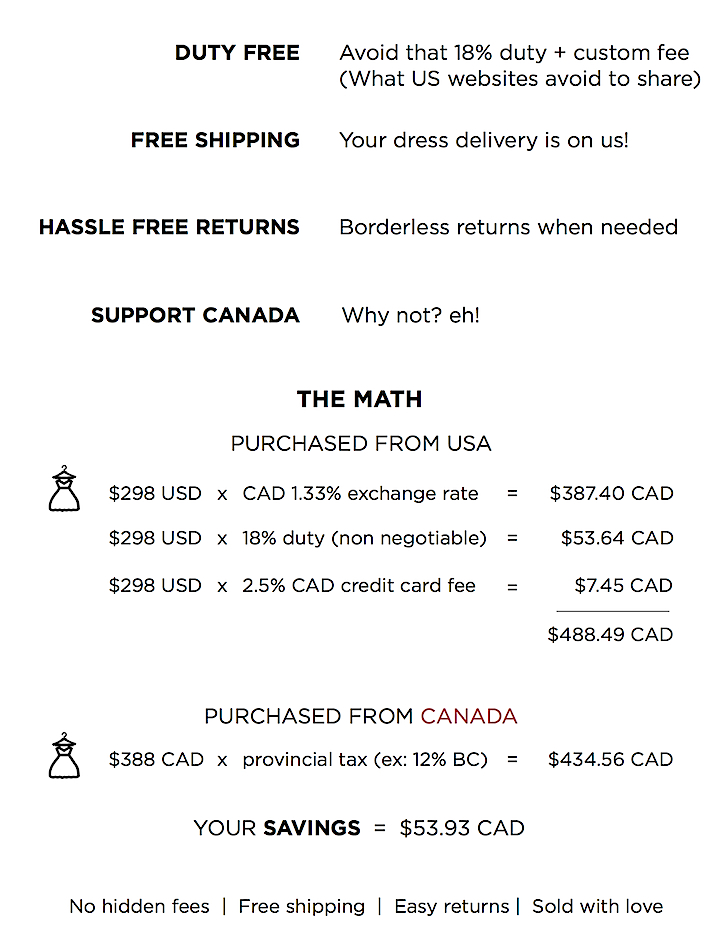Click the SUPPORT CANADA heading

coord(195,315)
